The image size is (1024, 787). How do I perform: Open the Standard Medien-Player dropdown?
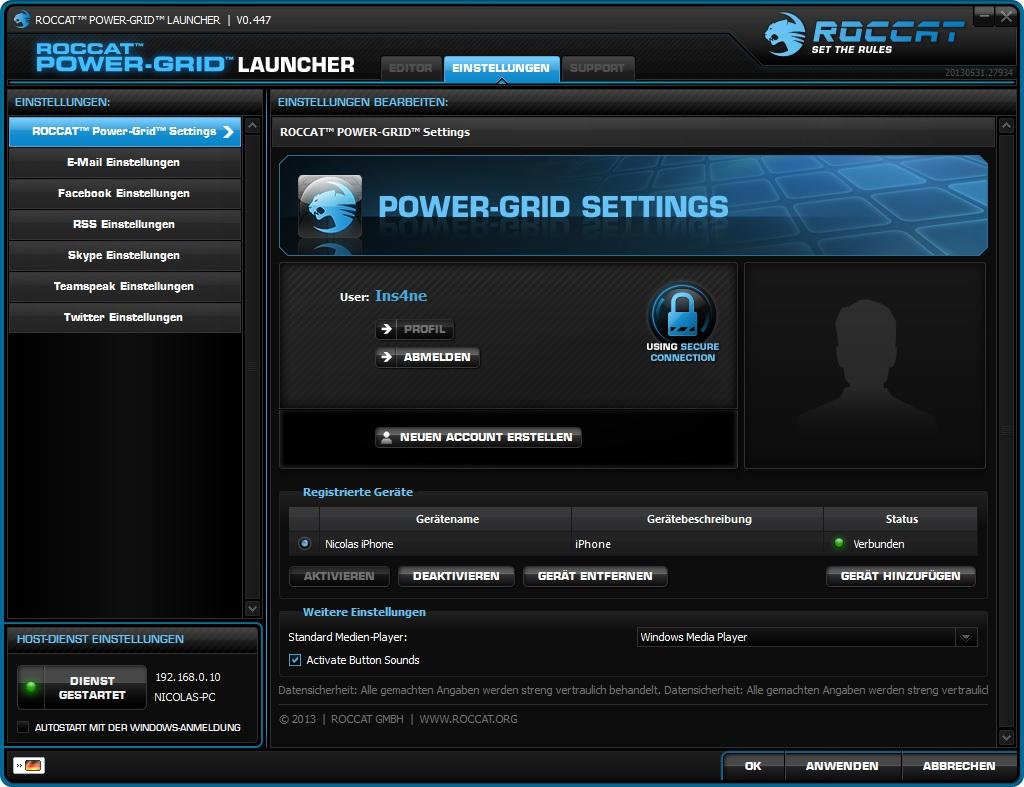pos(807,637)
